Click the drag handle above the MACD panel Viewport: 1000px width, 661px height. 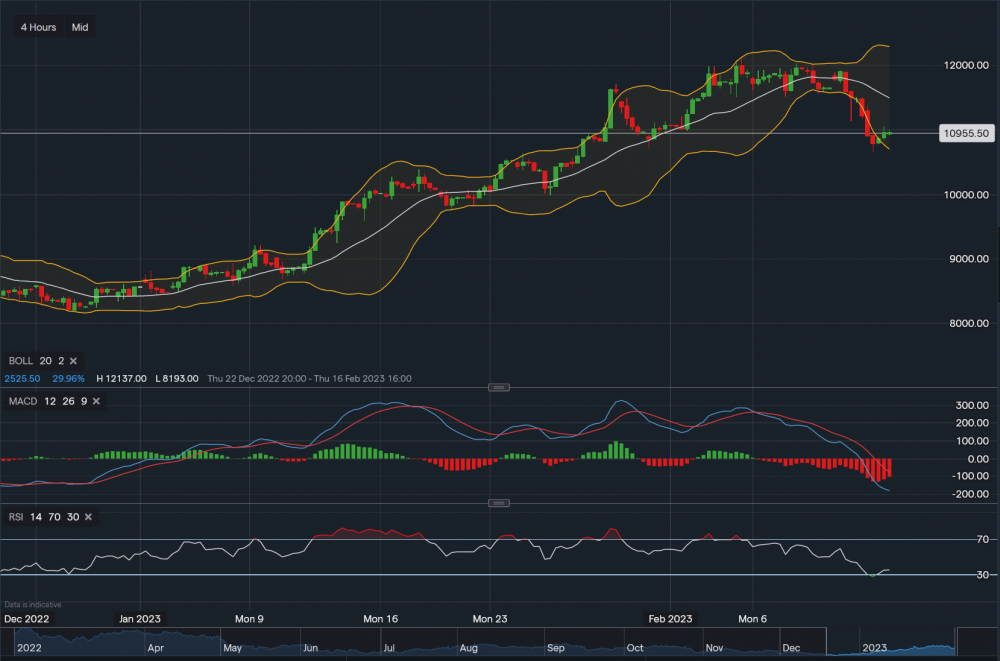[498, 387]
